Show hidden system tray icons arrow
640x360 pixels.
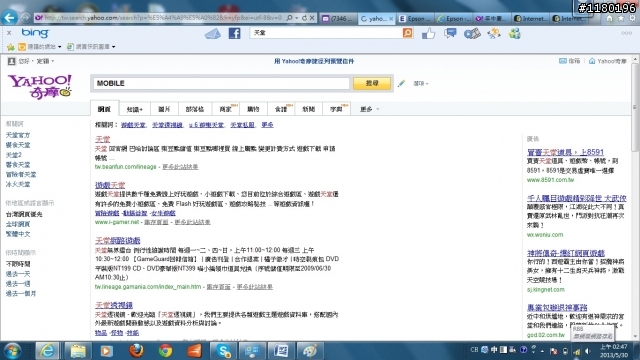[542, 351]
